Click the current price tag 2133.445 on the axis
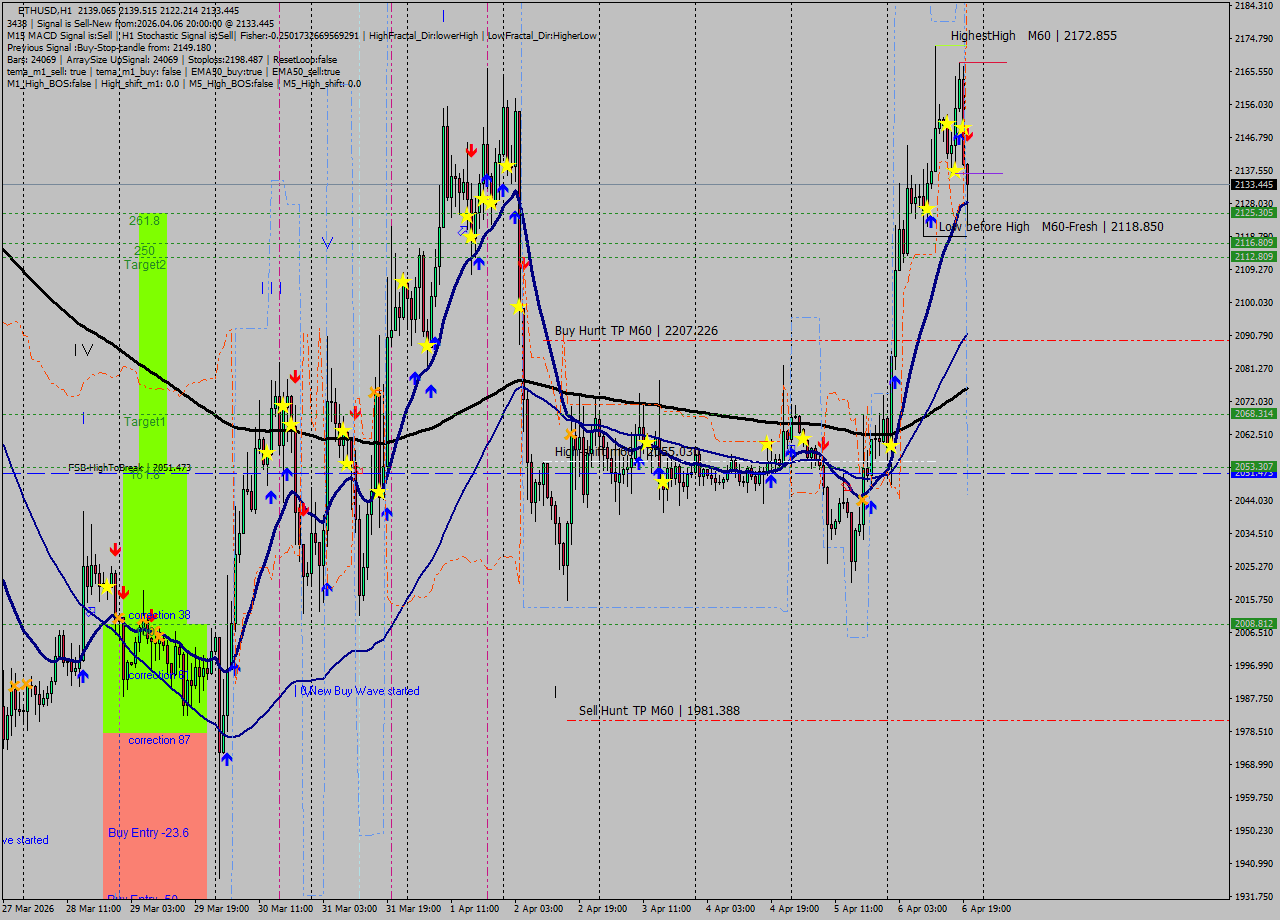 coord(1253,184)
